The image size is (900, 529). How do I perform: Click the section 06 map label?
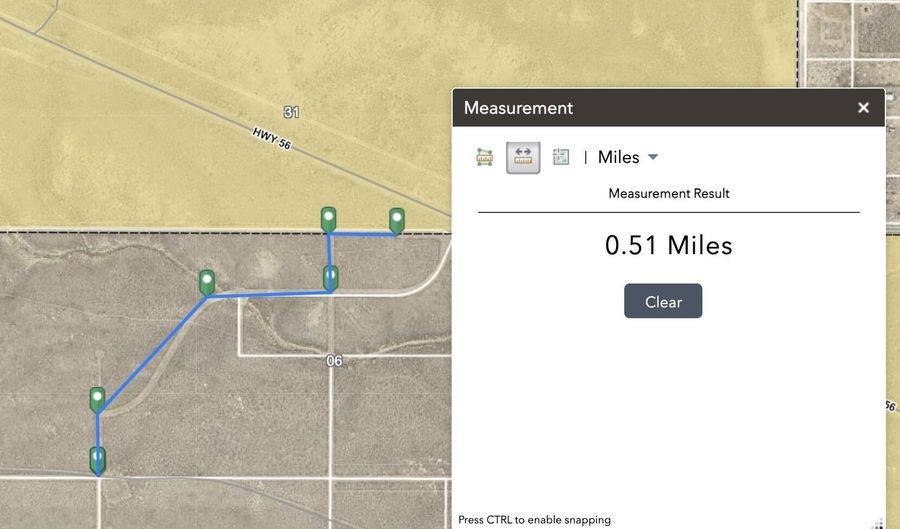click(334, 360)
